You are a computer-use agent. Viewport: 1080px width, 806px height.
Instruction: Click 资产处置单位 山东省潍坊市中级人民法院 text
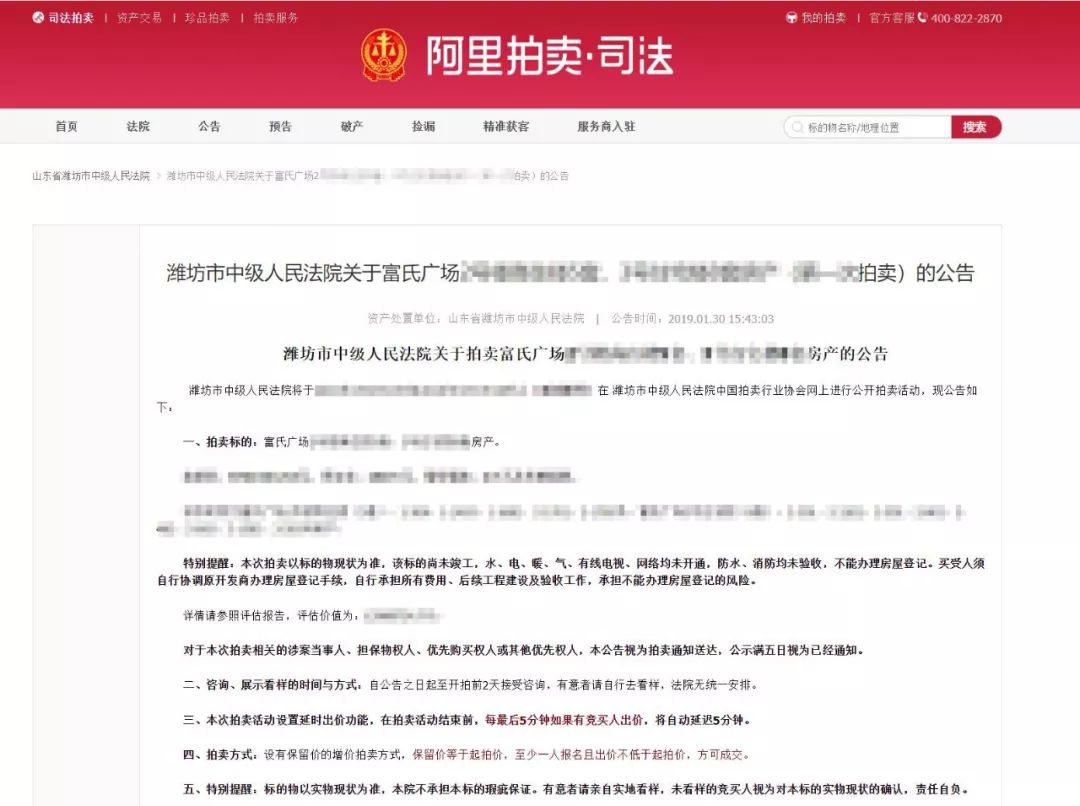tap(476, 319)
